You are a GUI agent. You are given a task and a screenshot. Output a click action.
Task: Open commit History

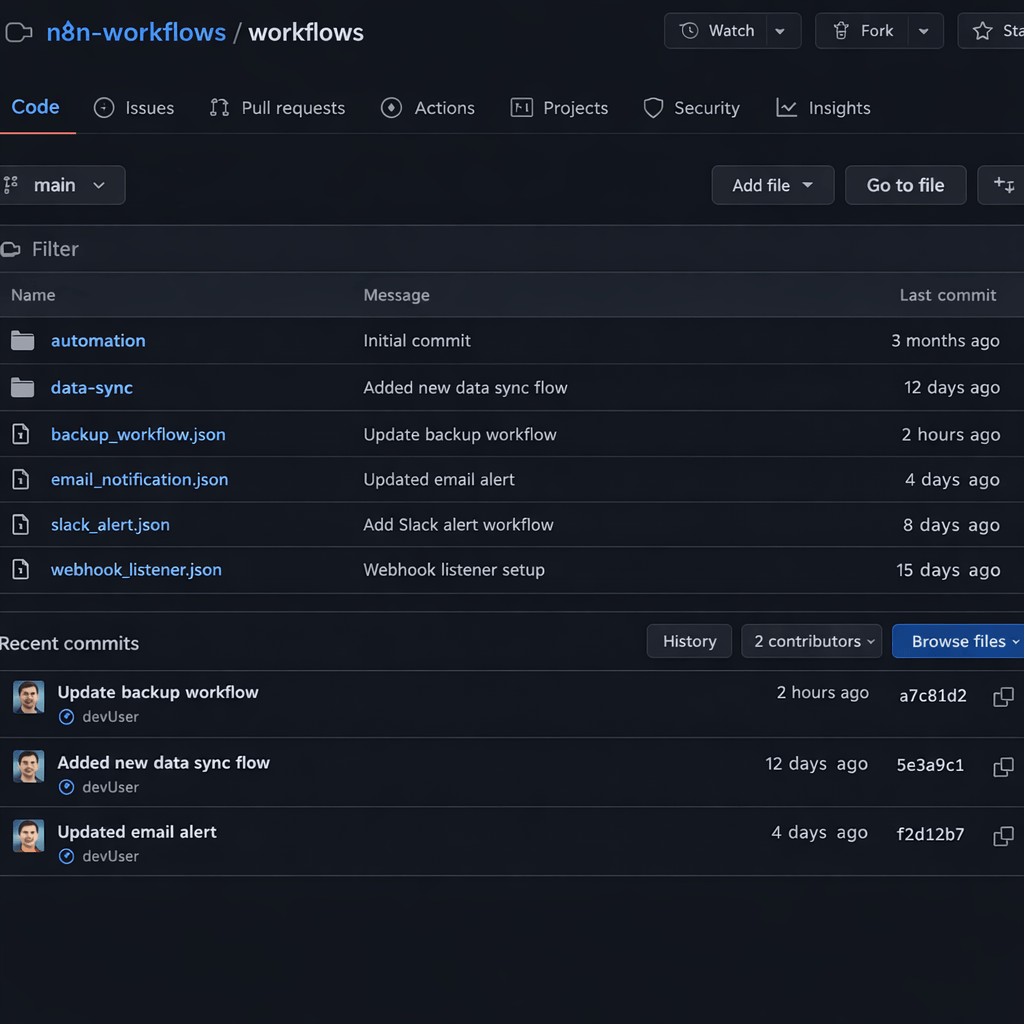[x=689, y=641]
